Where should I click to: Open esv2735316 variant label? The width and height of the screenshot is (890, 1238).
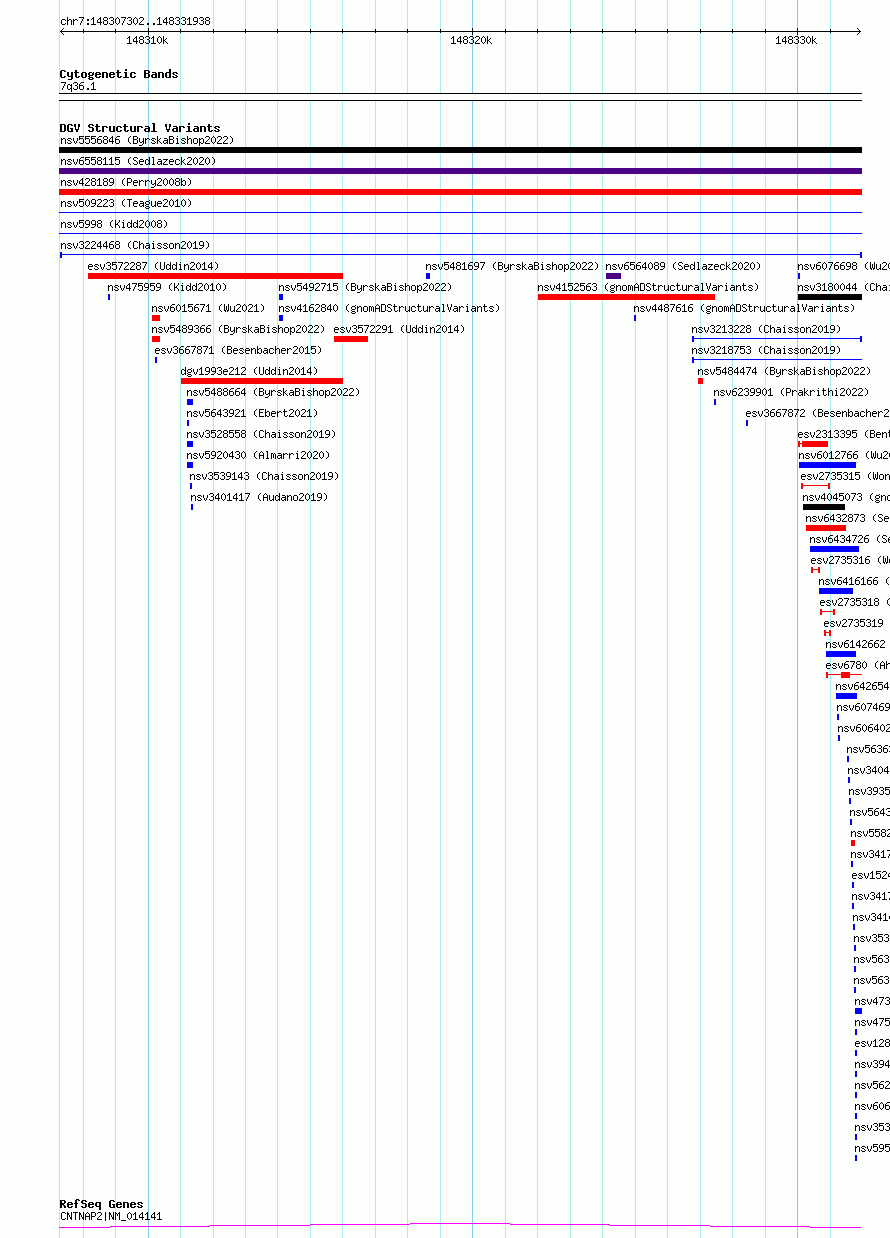click(x=850, y=560)
